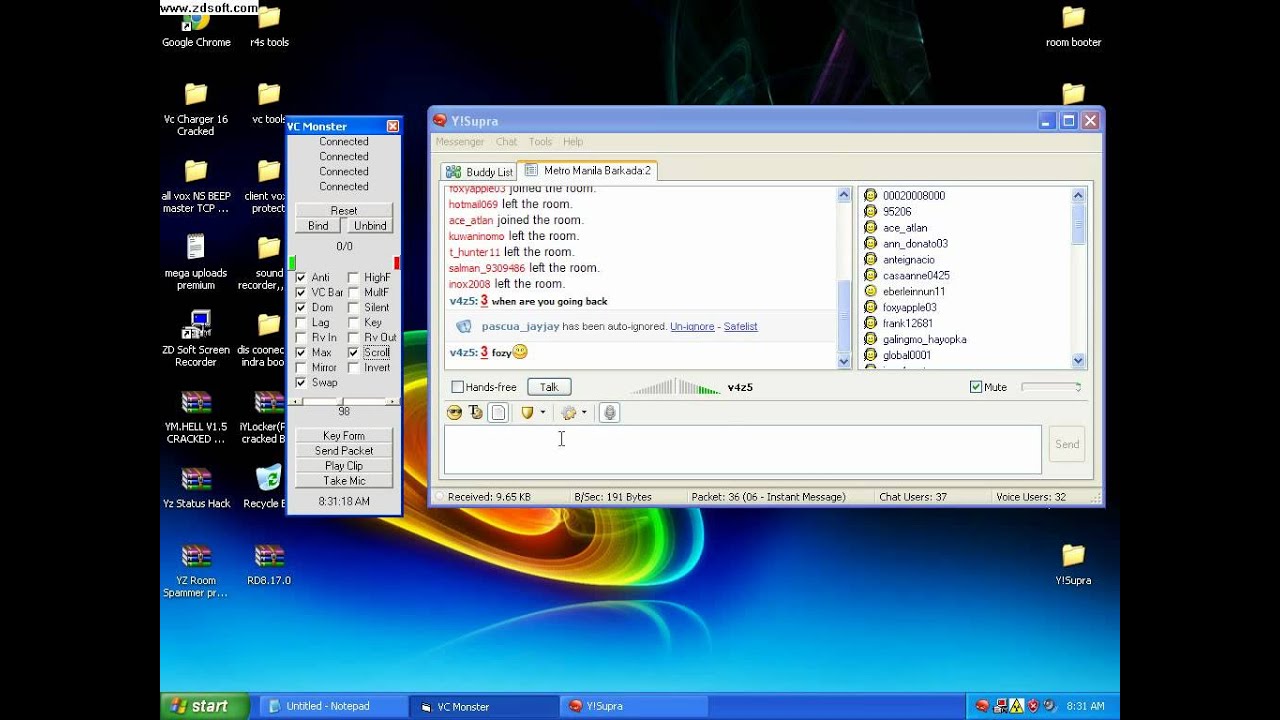Click the Bind button
1280x720 pixels.
tap(318, 226)
